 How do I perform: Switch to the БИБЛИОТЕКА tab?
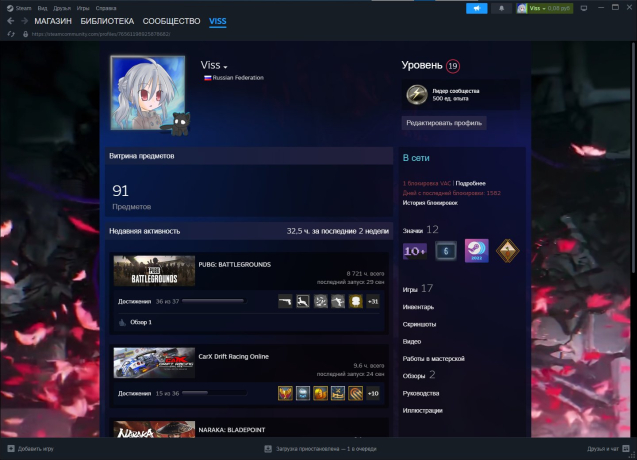[106, 21]
